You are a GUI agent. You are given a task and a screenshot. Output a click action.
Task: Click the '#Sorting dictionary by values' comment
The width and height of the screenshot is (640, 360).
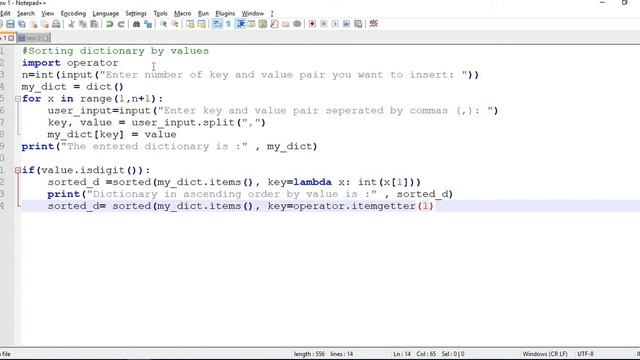116,51
